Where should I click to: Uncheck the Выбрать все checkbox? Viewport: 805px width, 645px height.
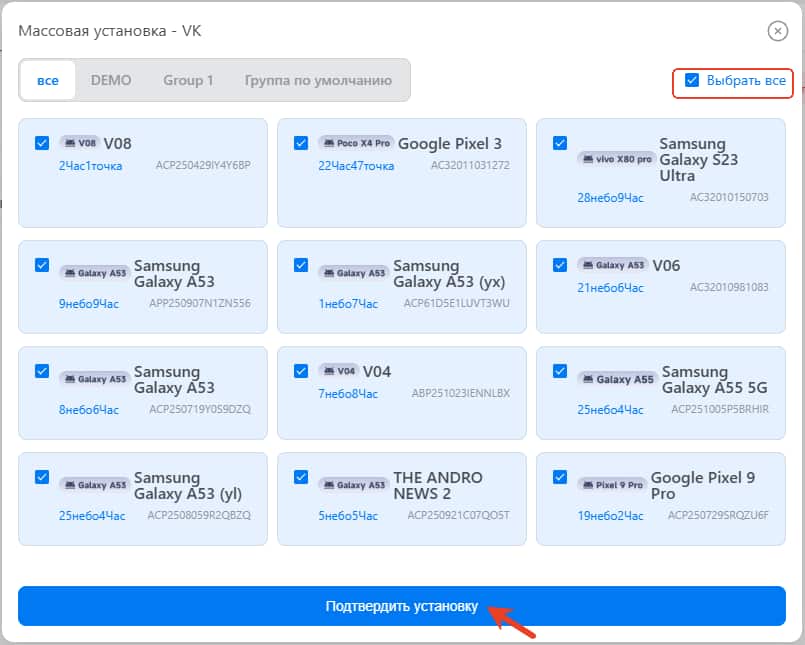tap(692, 80)
